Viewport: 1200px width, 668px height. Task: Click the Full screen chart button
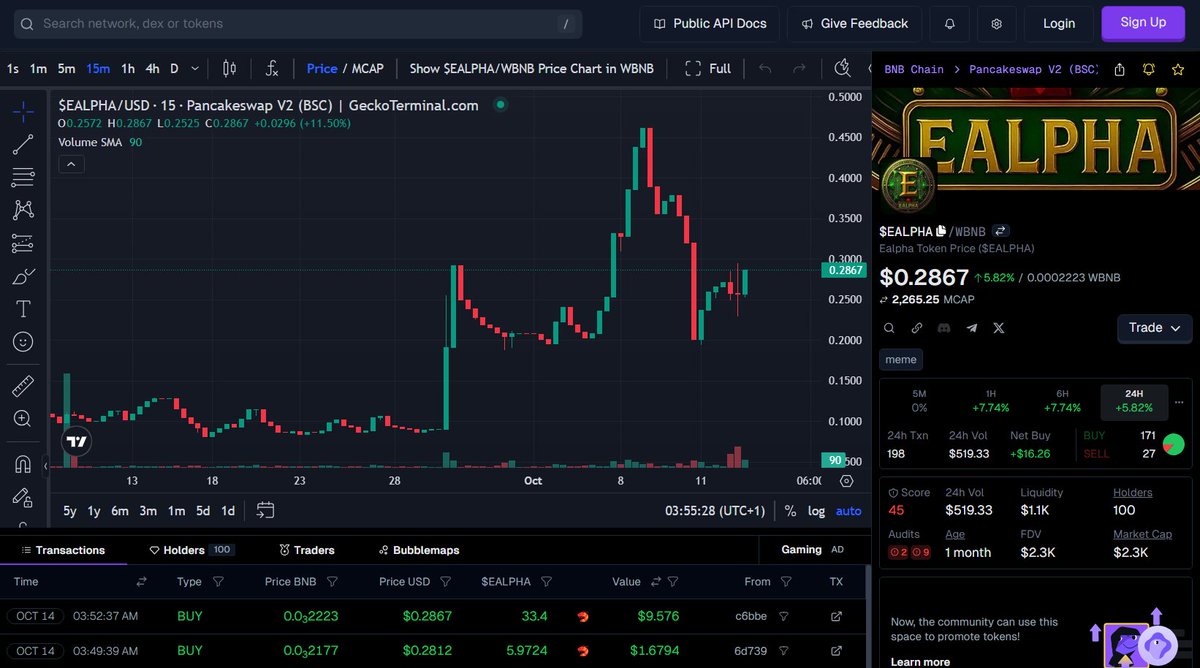tap(708, 68)
